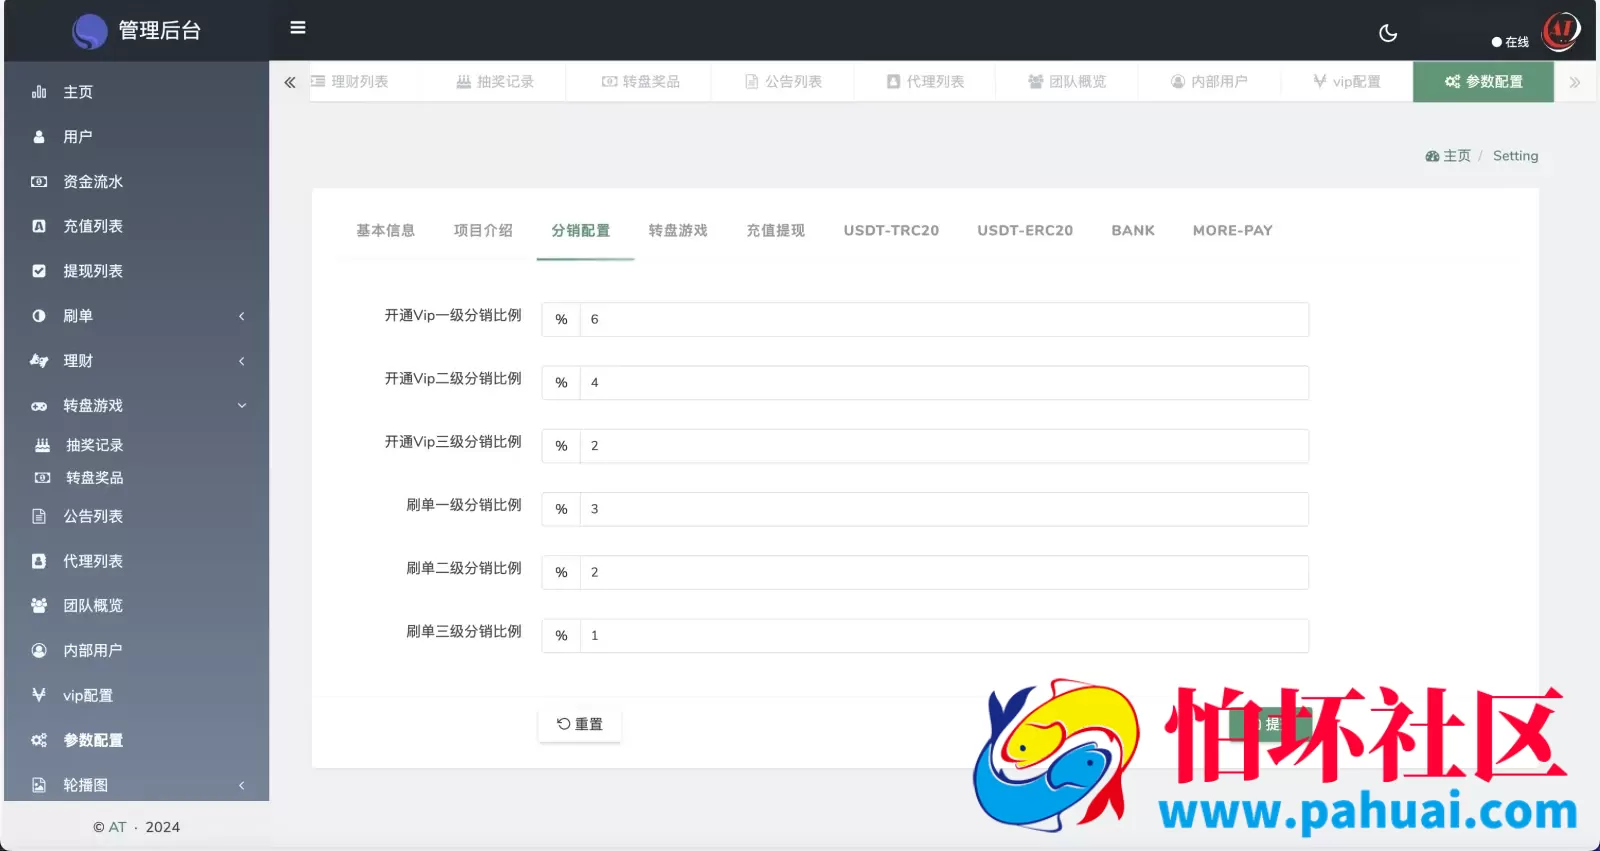Open vip配置 in the sidebar
1600x851 pixels.
[x=137, y=695]
